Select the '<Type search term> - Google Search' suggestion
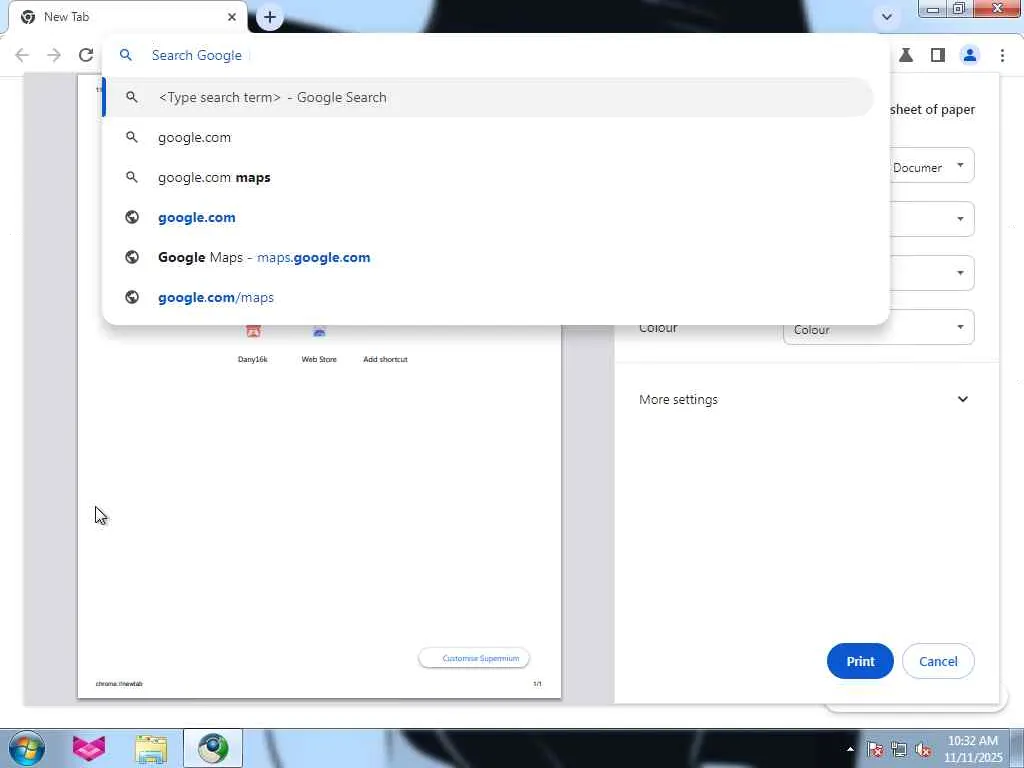Viewport: 1024px width, 768px height. (488, 97)
